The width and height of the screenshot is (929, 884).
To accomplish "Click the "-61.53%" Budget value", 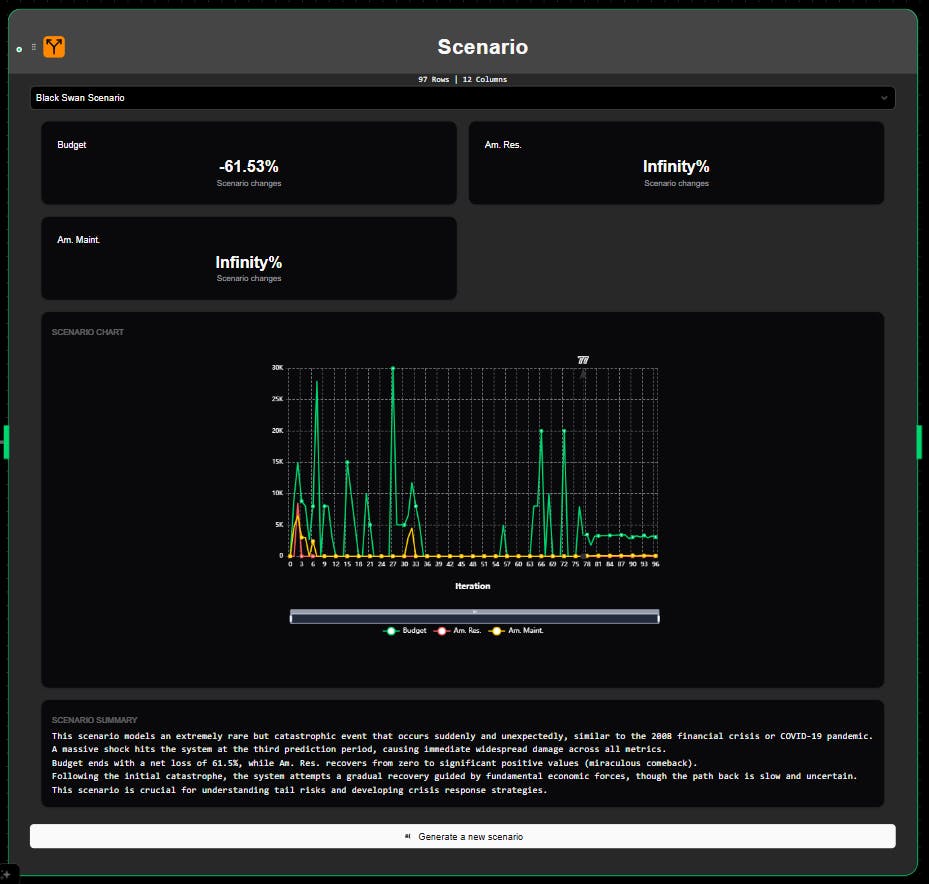I will pyautogui.click(x=249, y=166).
